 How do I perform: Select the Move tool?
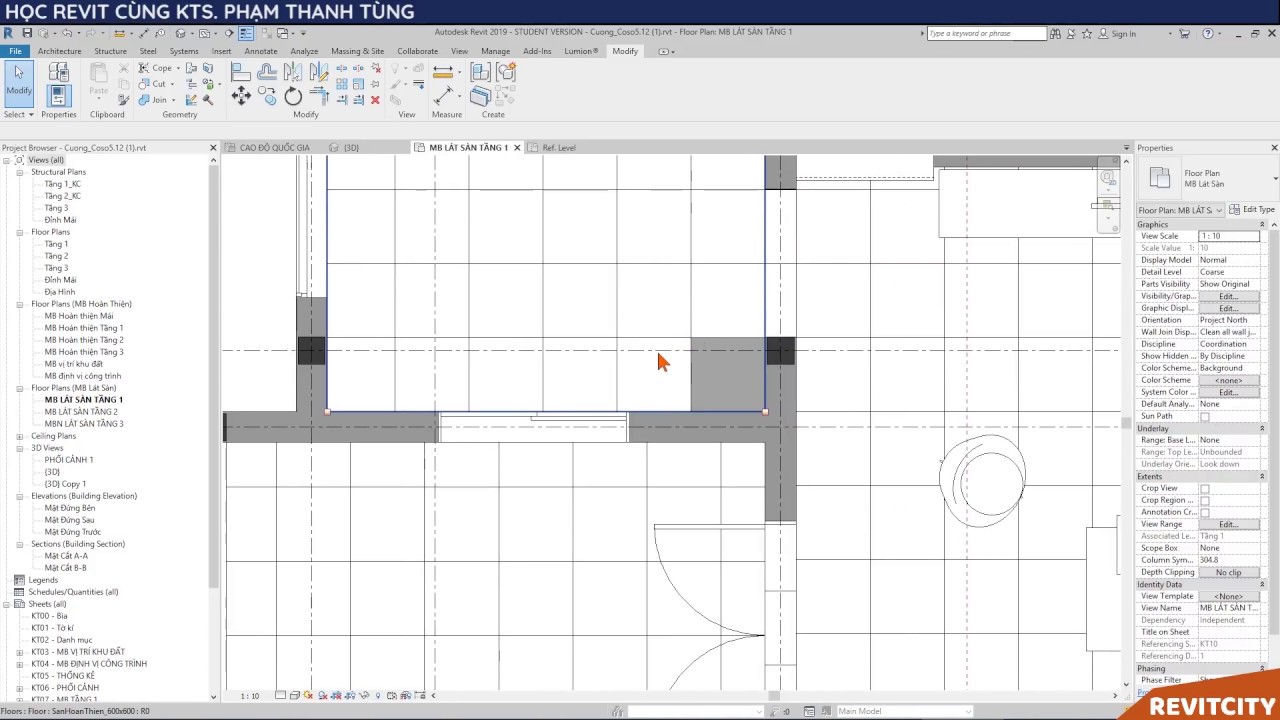click(x=241, y=96)
